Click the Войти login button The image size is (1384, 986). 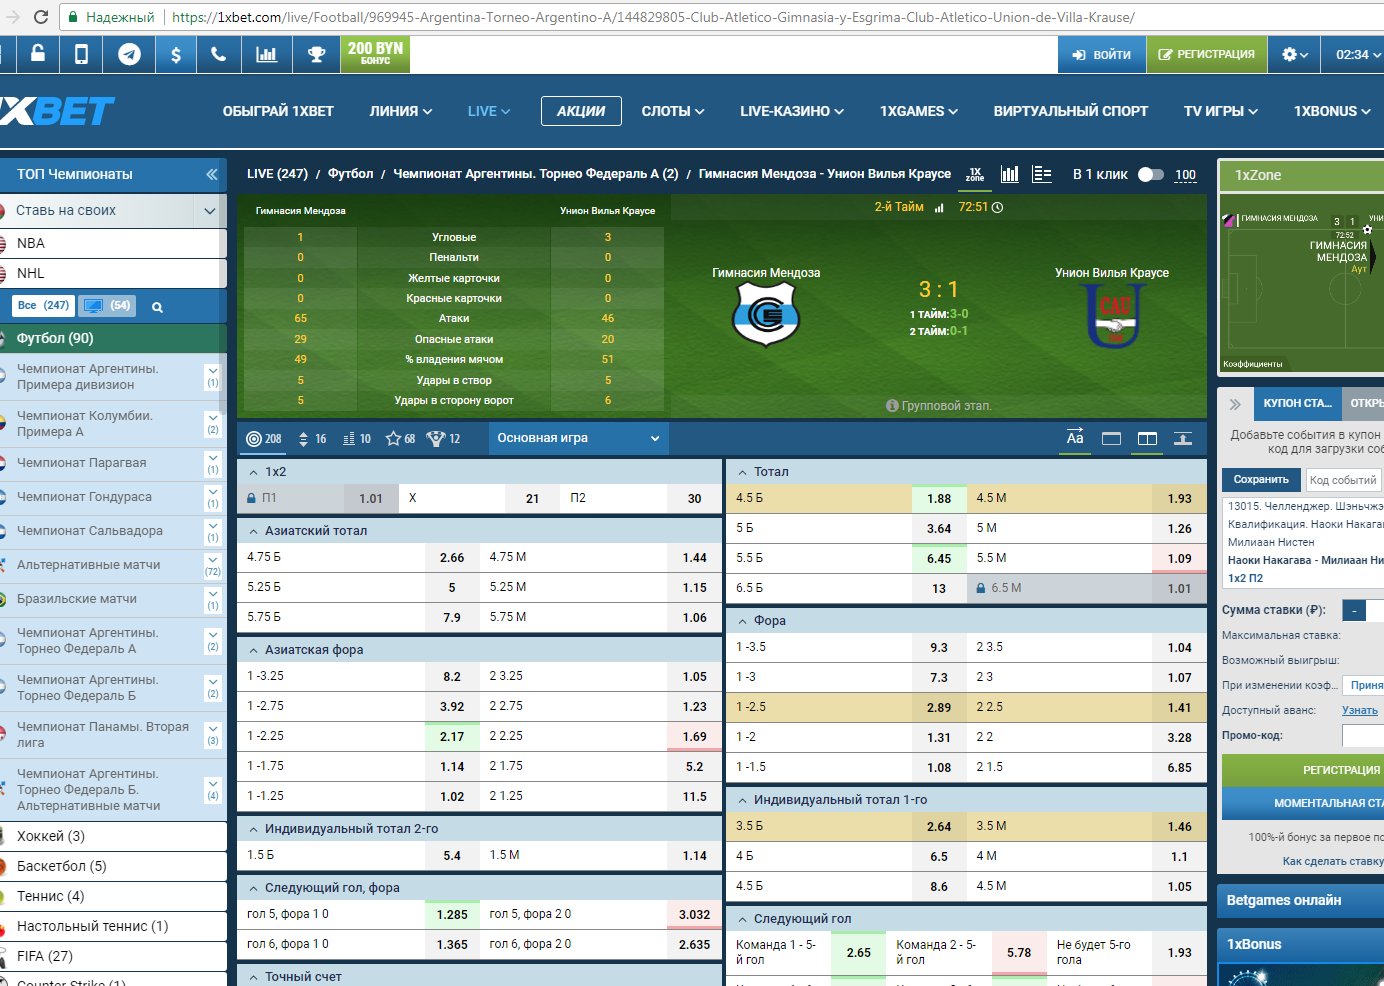(x=1101, y=54)
